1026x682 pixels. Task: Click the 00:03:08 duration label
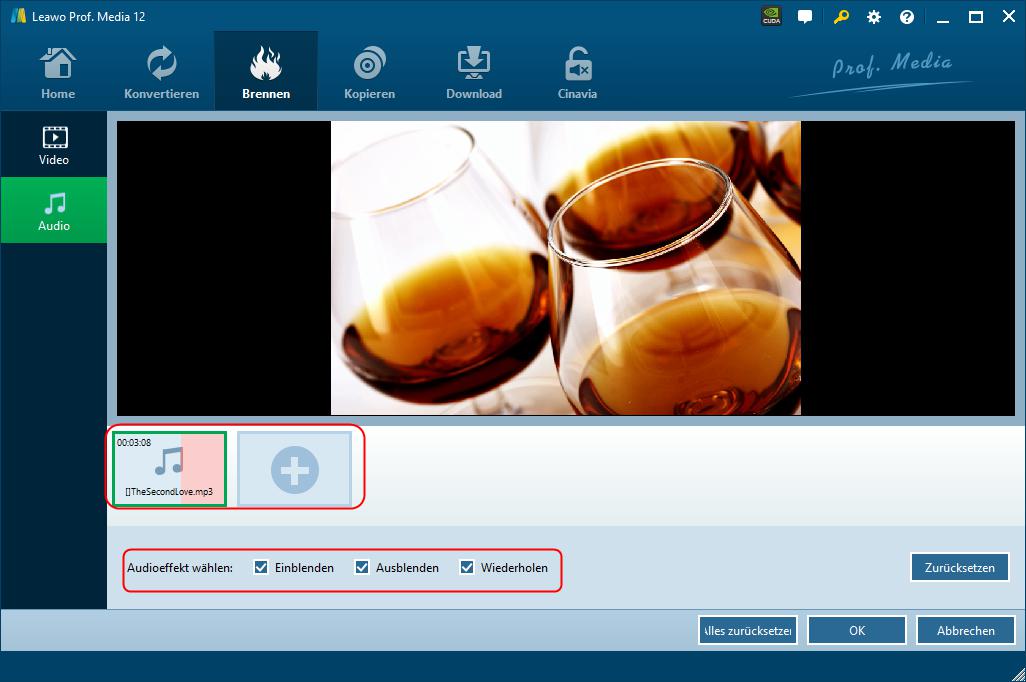(133, 442)
